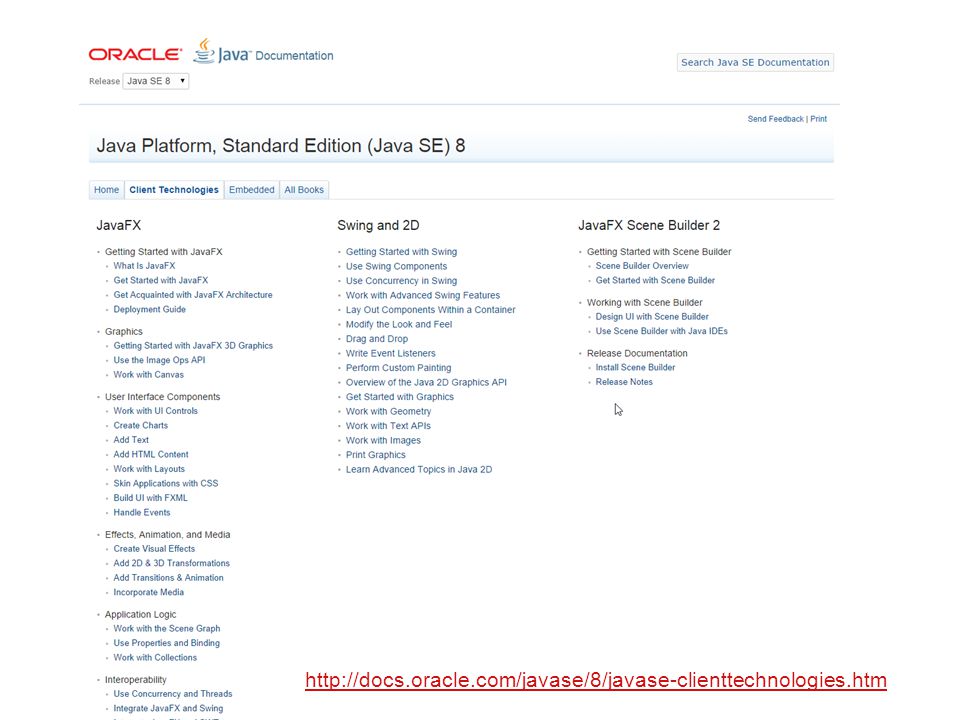Open Use the Image Ops API link
This screenshot has width=960, height=720.
[159, 360]
